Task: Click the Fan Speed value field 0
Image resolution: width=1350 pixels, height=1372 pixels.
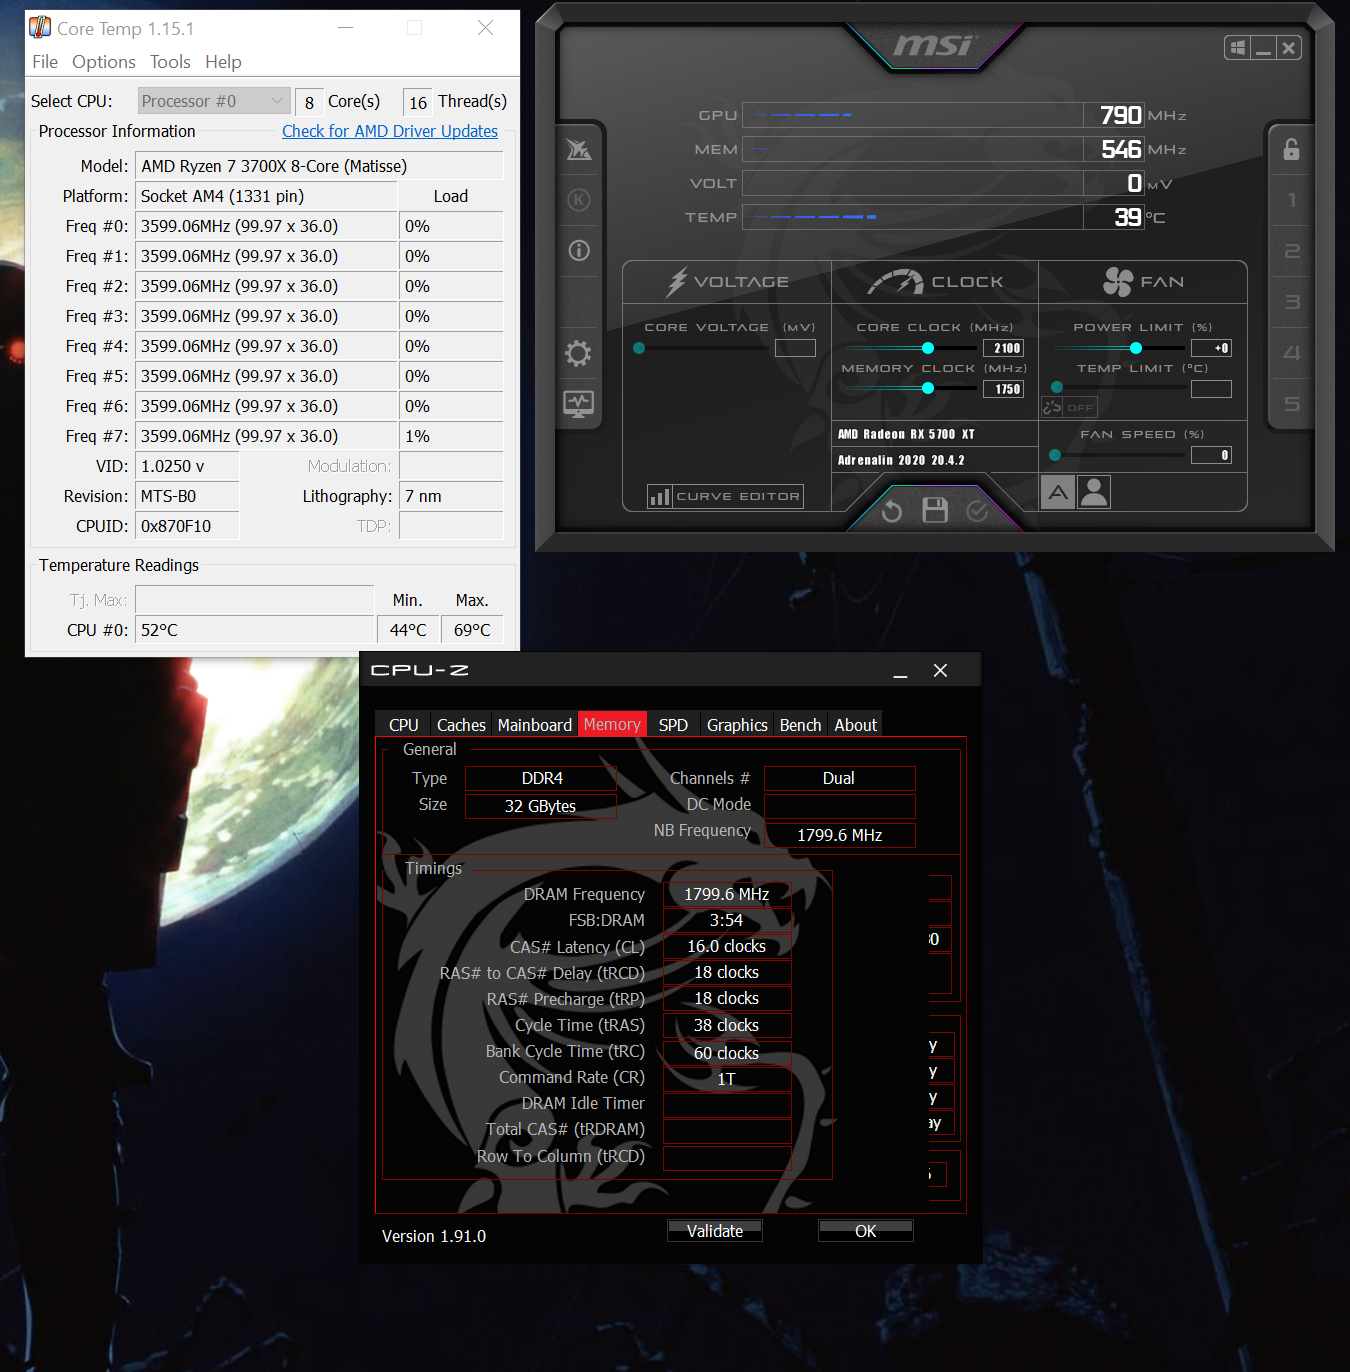Action: pyautogui.click(x=1211, y=455)
